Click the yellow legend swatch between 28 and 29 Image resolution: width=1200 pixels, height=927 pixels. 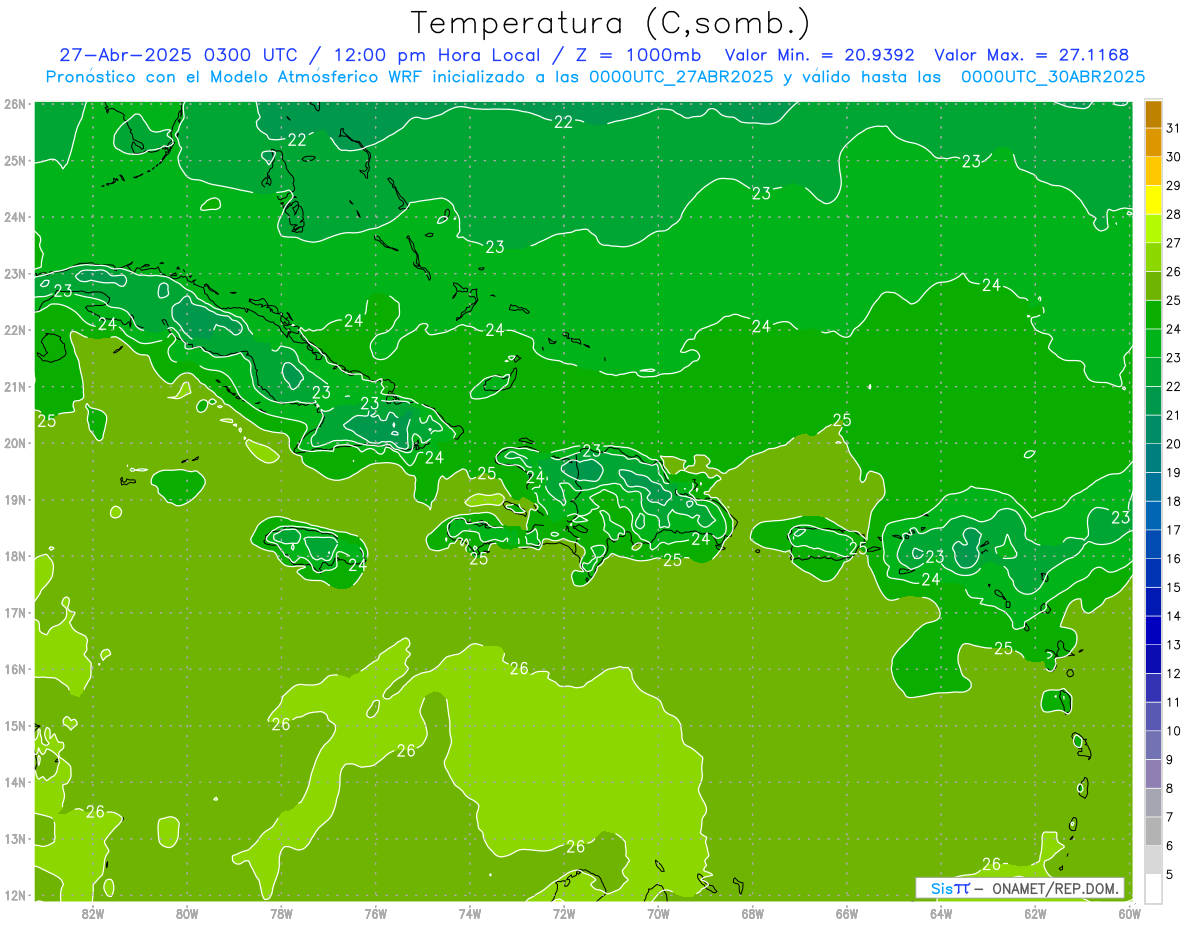(x=1153, y=199)
